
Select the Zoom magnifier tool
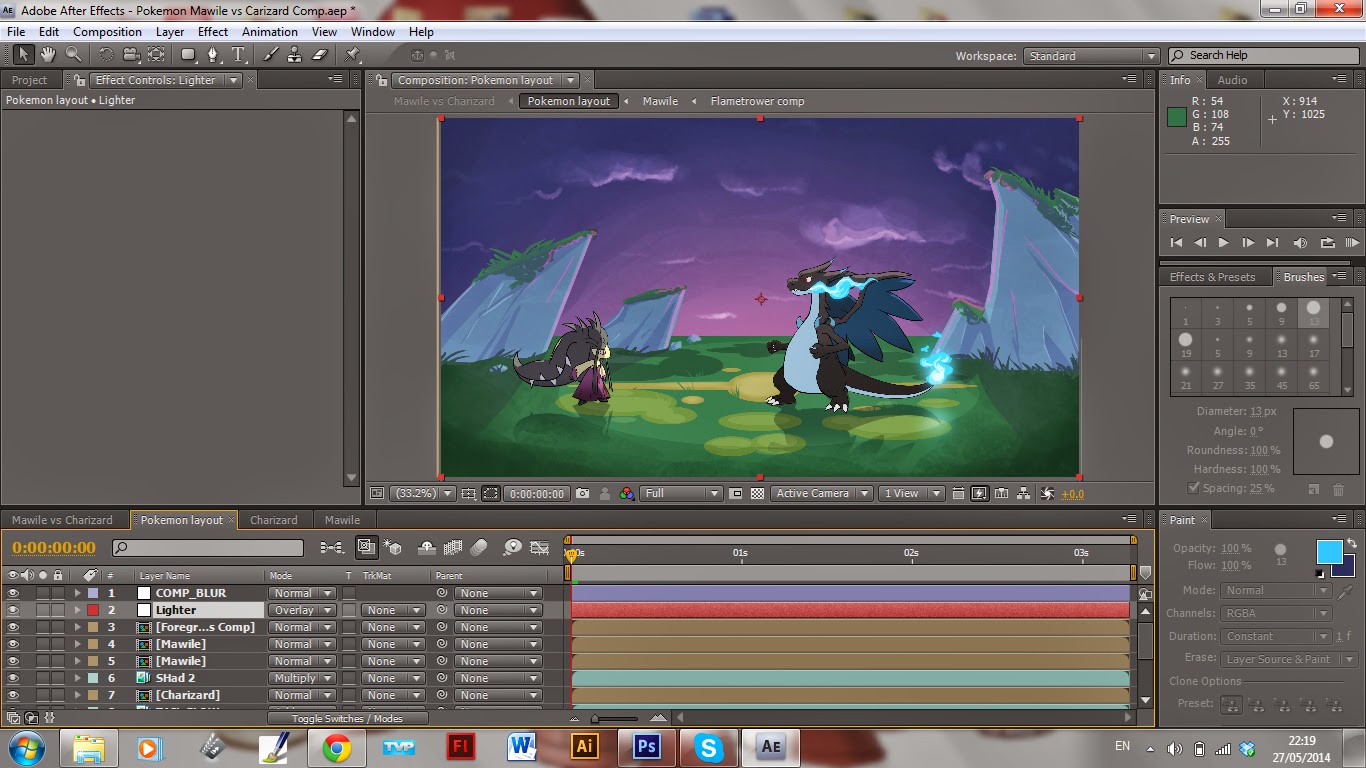73,55
